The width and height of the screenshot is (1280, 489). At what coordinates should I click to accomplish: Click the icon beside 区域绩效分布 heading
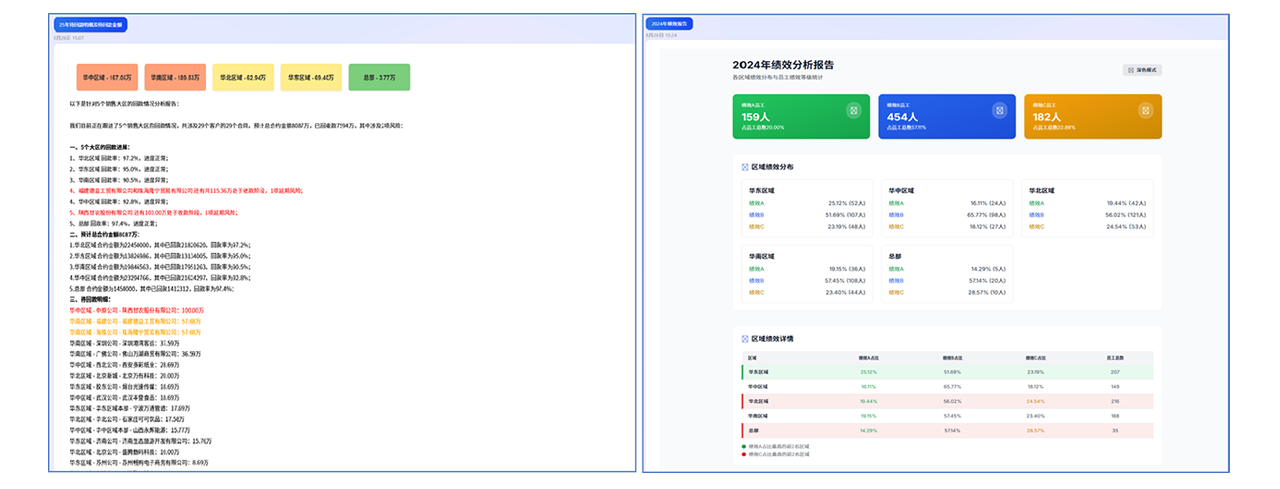tap(745, 167)
